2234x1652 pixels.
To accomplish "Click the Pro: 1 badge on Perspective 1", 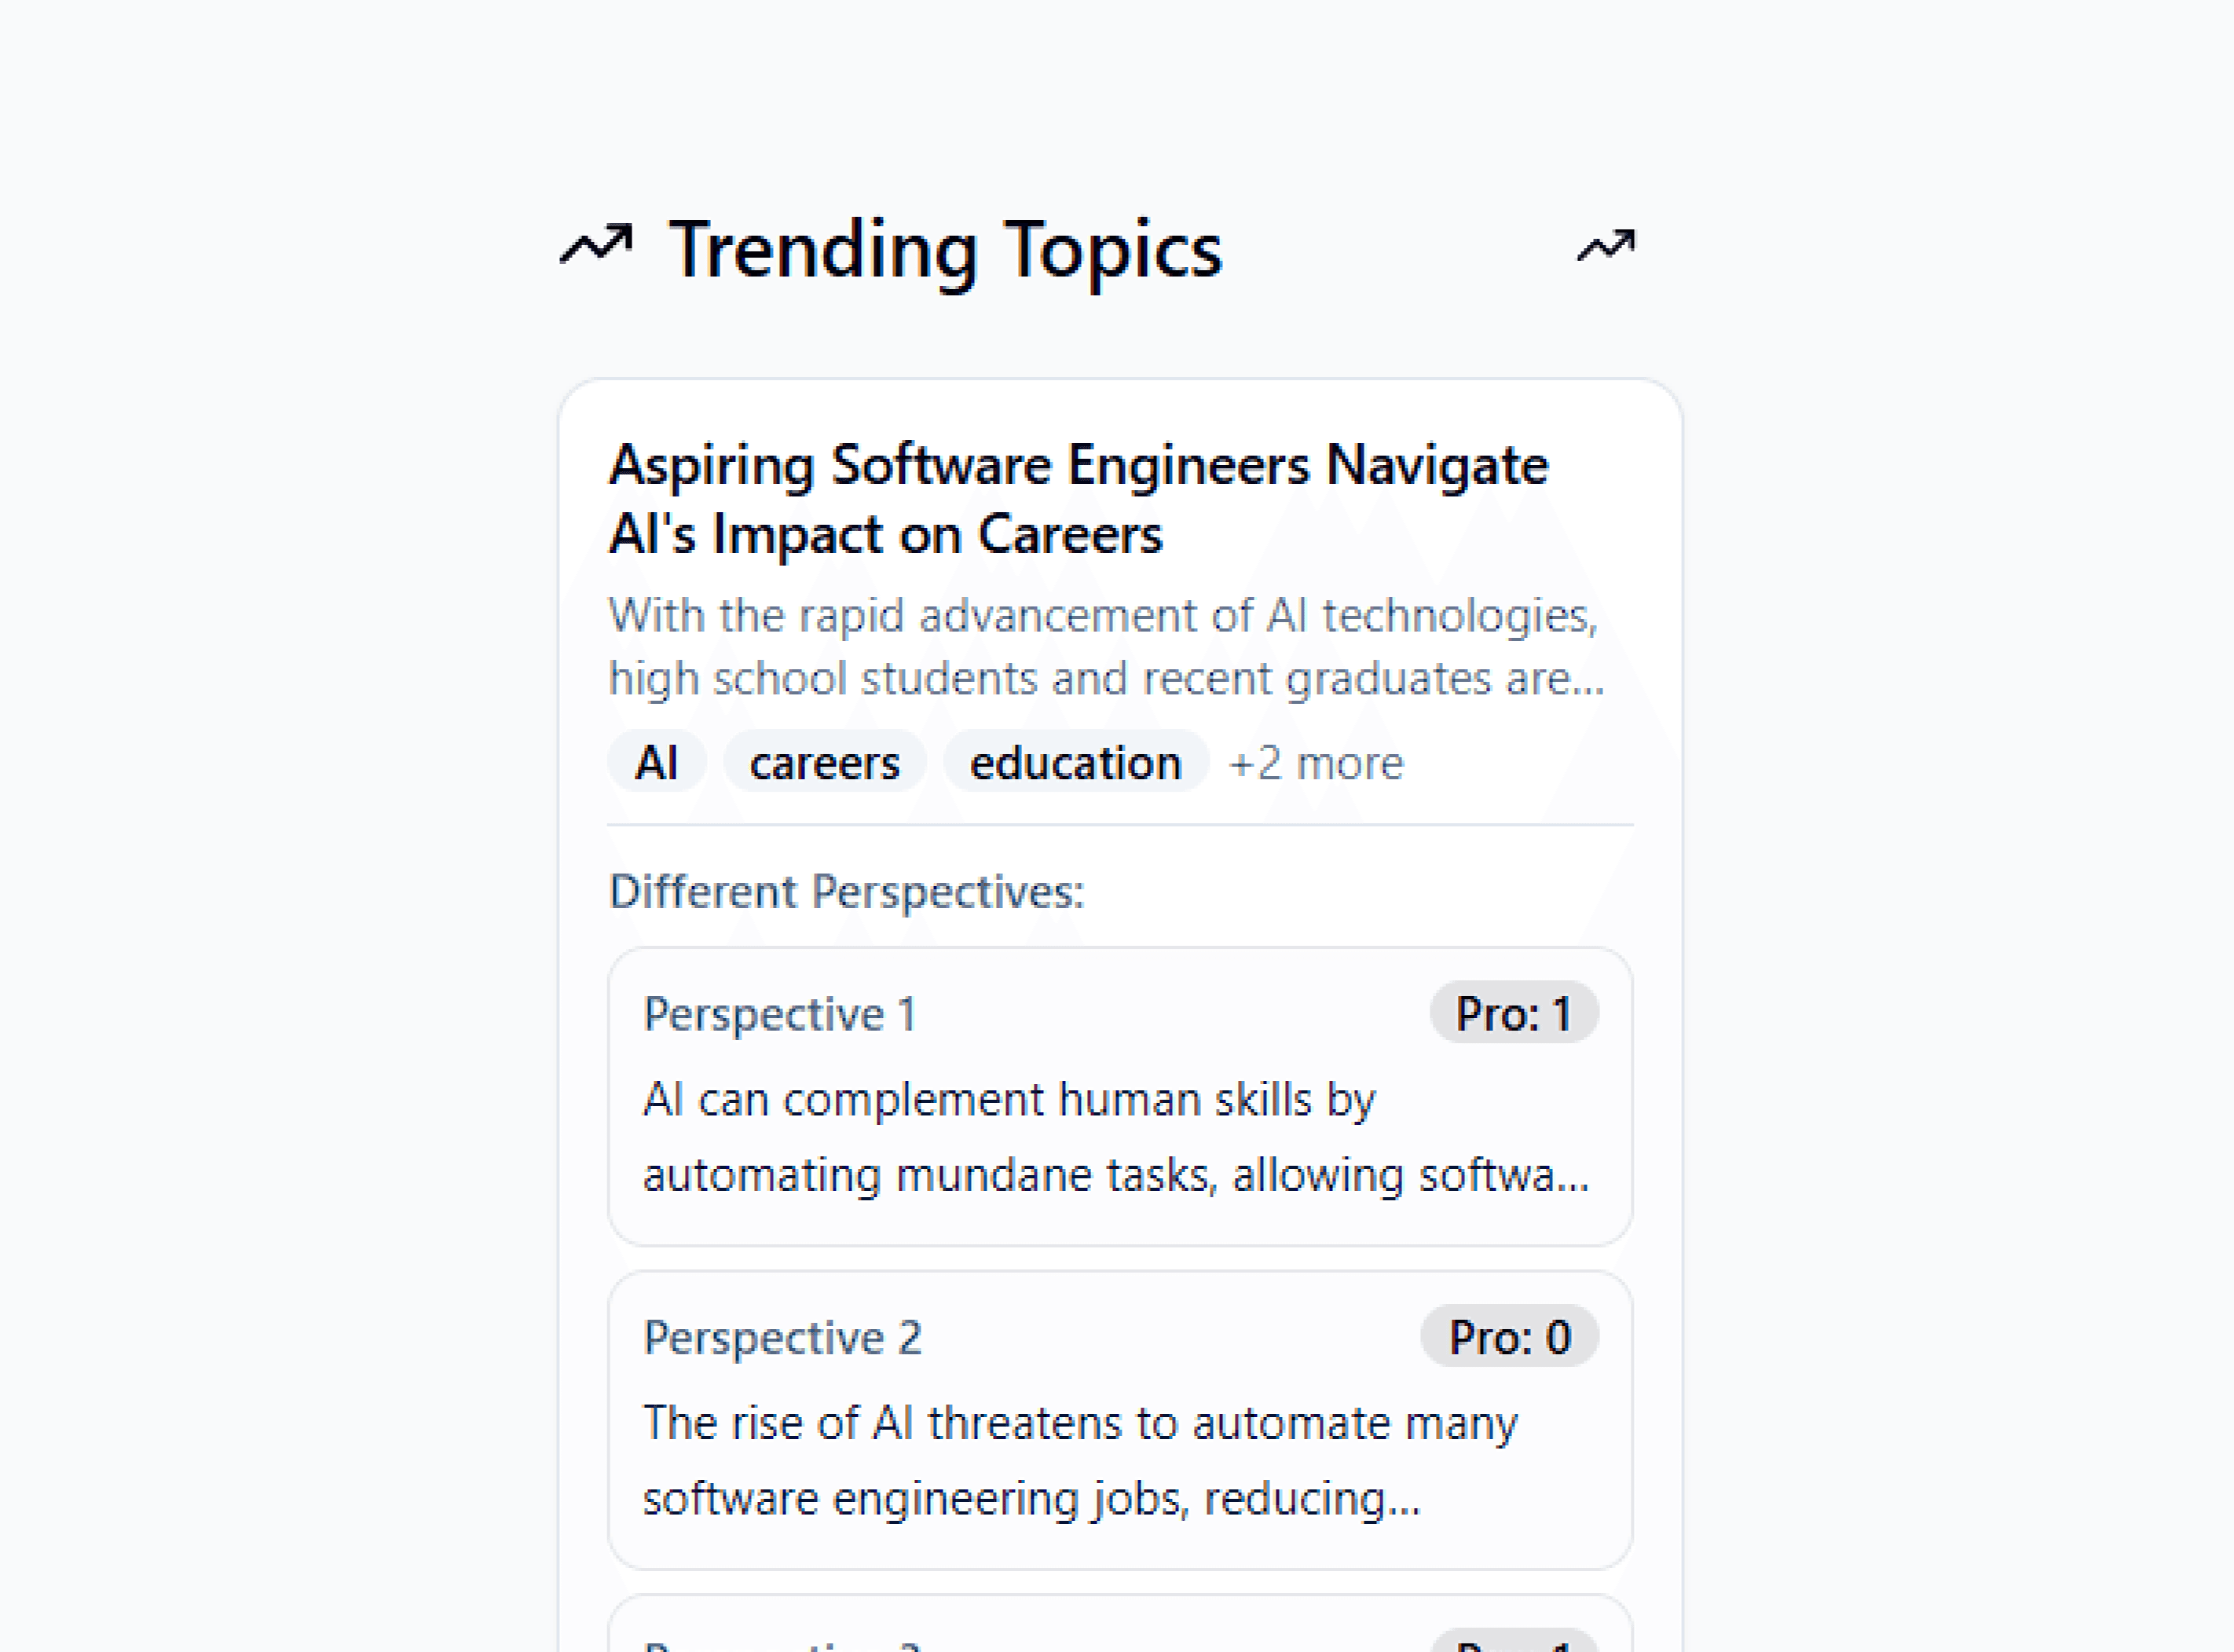I will [x=1513, y=1013].
